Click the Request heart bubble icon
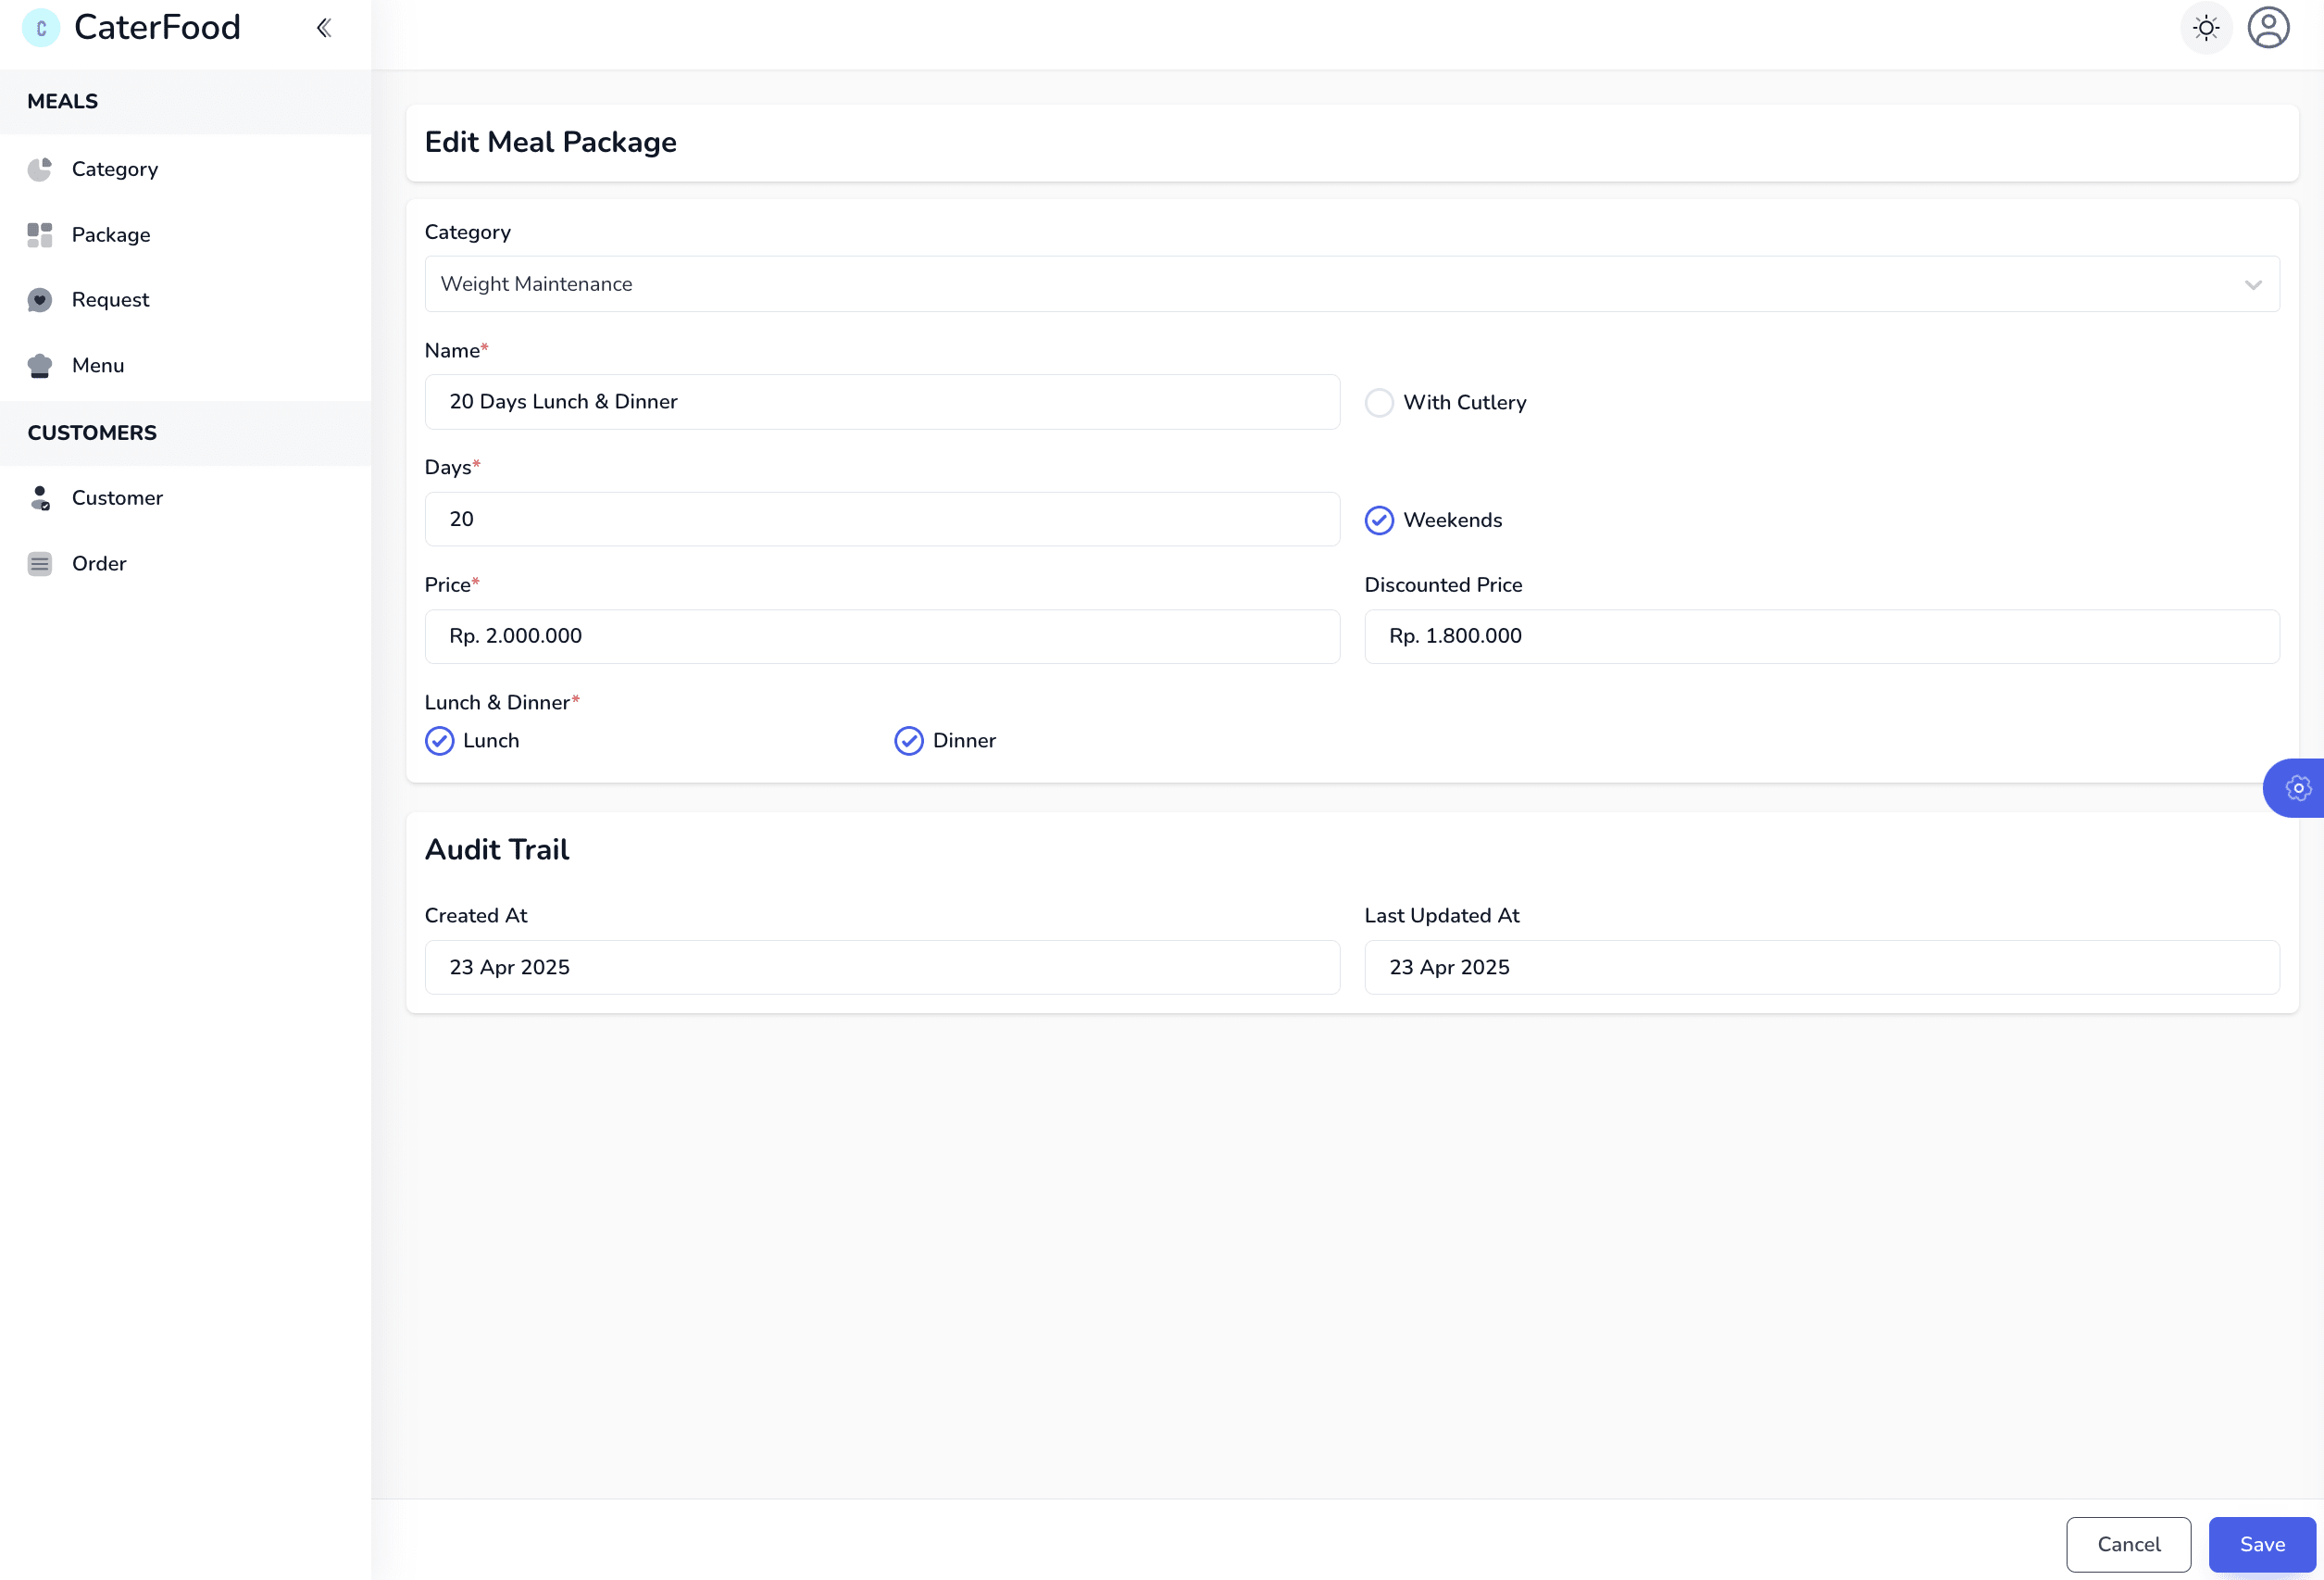Screen dimensions: 2324x1580 (x=40, y=300)
